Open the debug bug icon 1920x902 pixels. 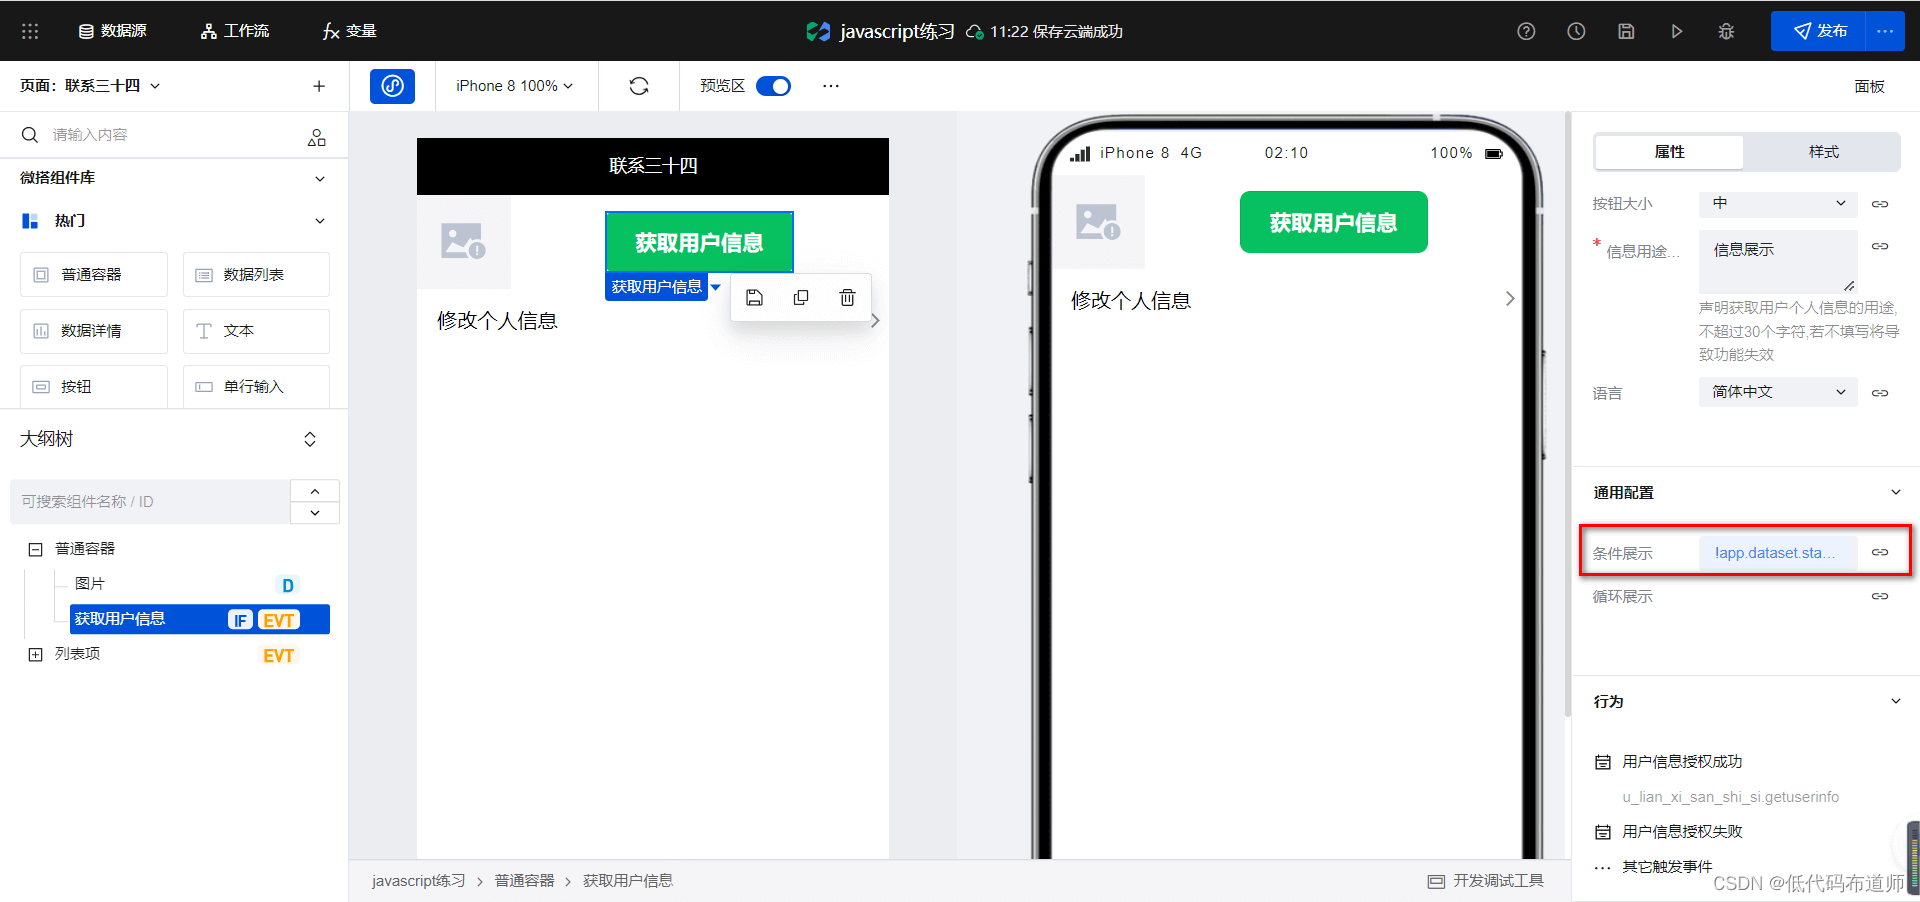pos(1726,31)
